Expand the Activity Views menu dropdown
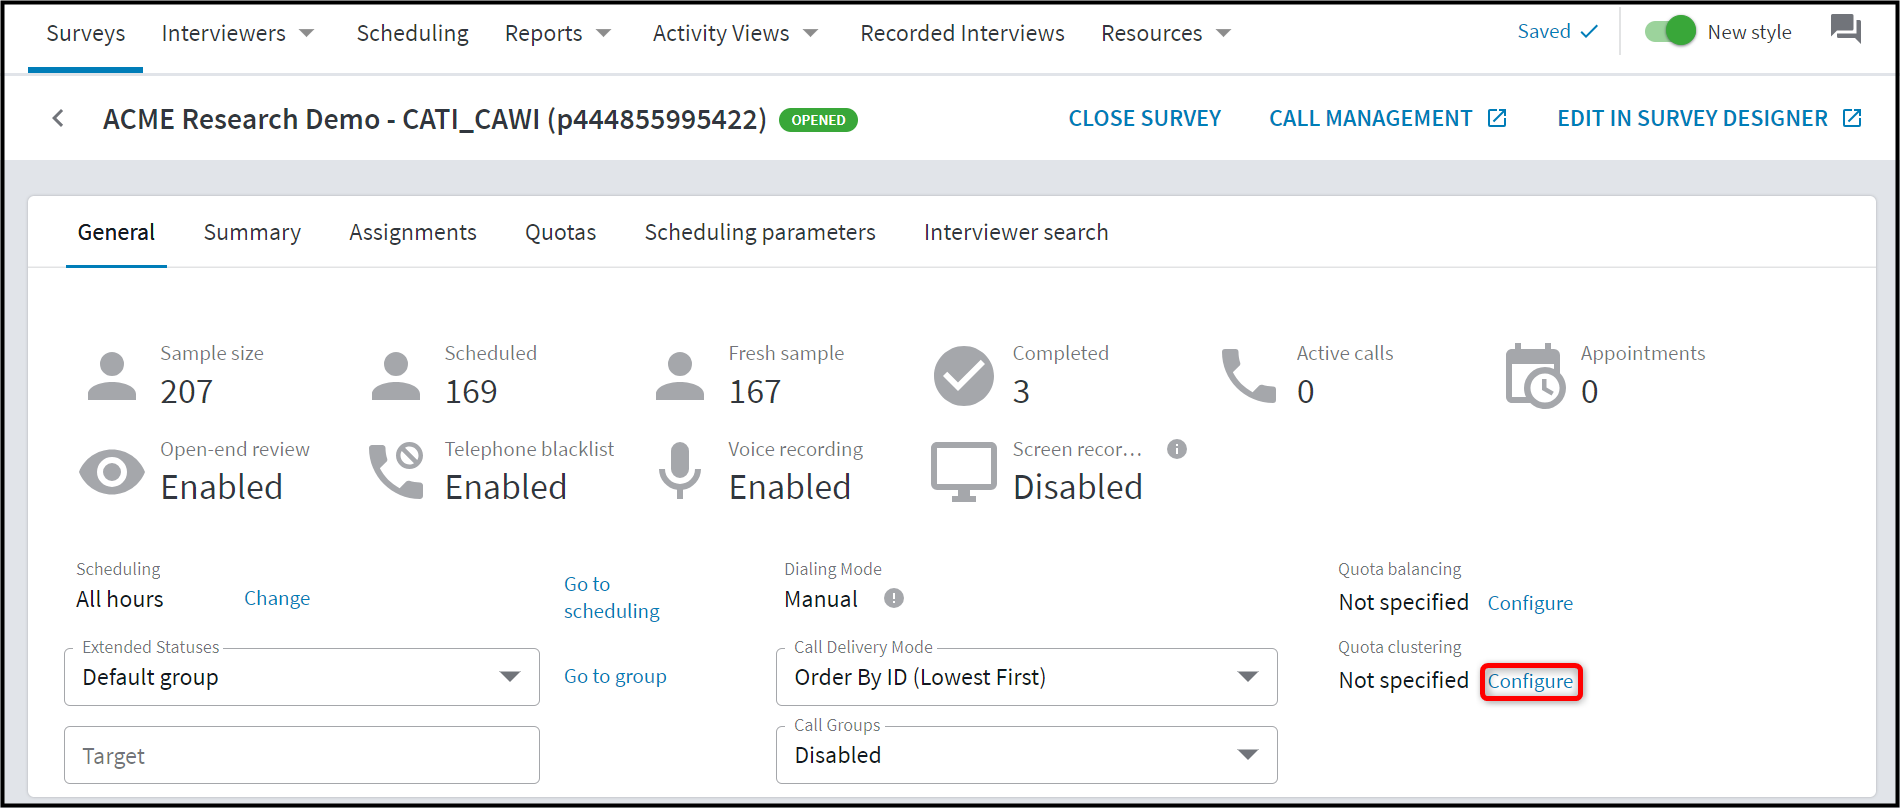 click(811, 33)
